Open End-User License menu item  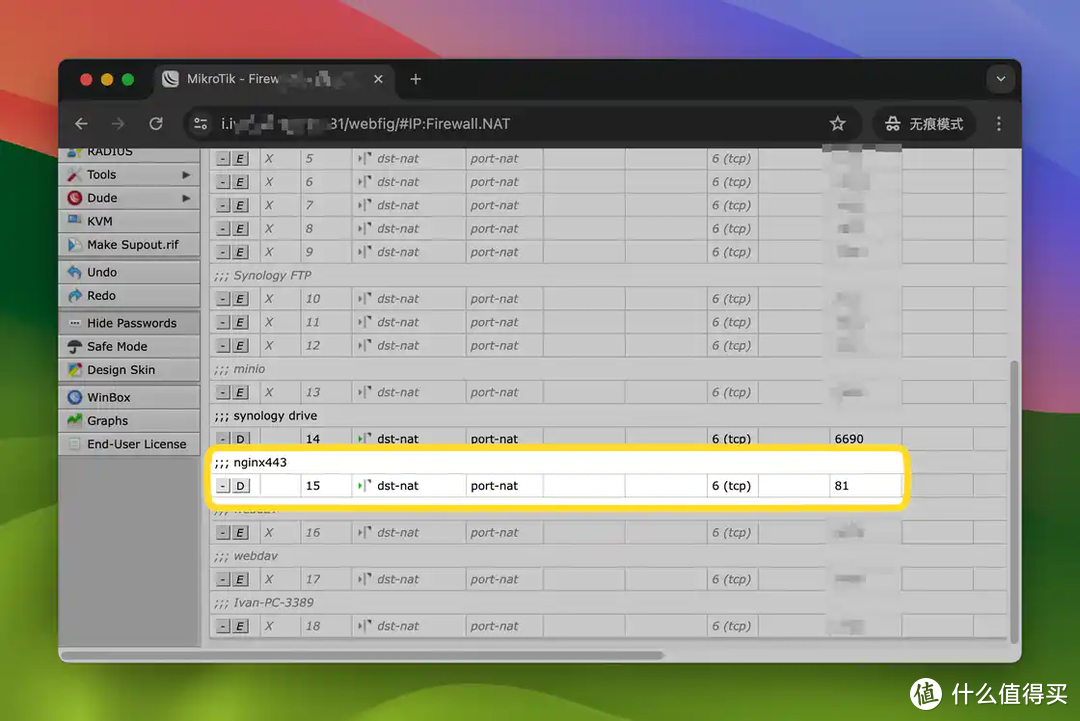tap(136, 444)
